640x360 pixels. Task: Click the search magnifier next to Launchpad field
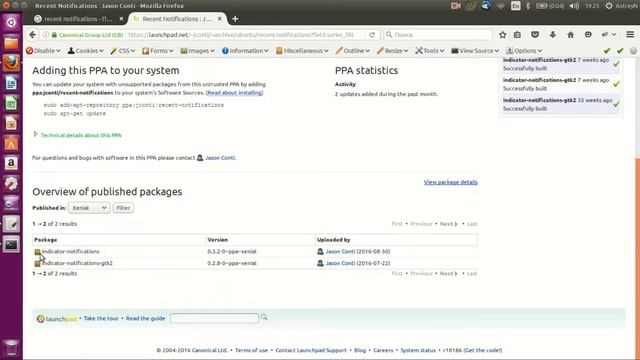(264, 317)
